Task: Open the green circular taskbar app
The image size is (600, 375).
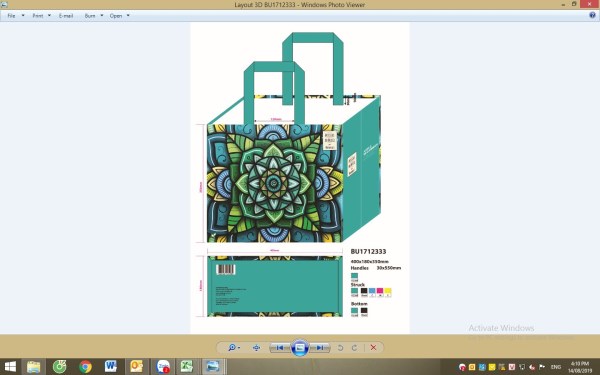Action: 59,367
